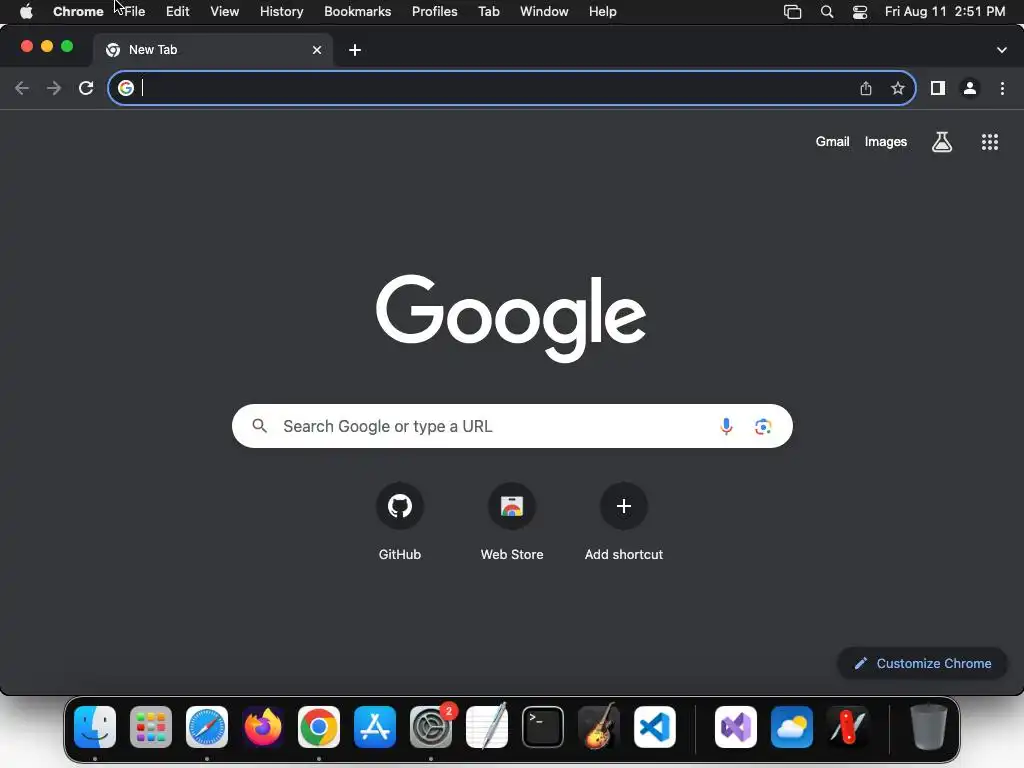Launch Firefox from the Dock
The image size is (1024, 768).
(x=263, y=727)
